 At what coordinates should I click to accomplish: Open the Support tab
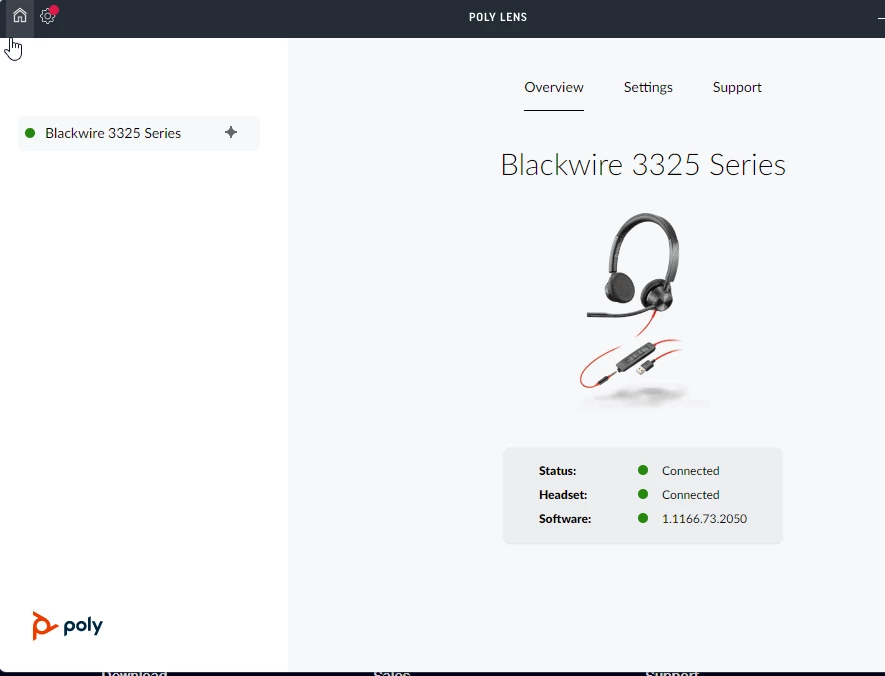tap(737, 87)
